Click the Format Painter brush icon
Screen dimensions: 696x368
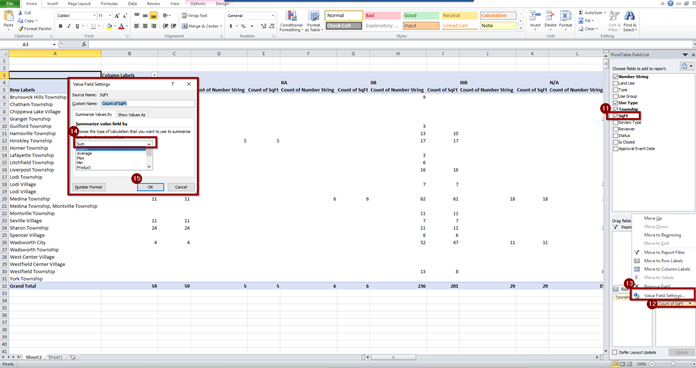(x=20, y=28)
